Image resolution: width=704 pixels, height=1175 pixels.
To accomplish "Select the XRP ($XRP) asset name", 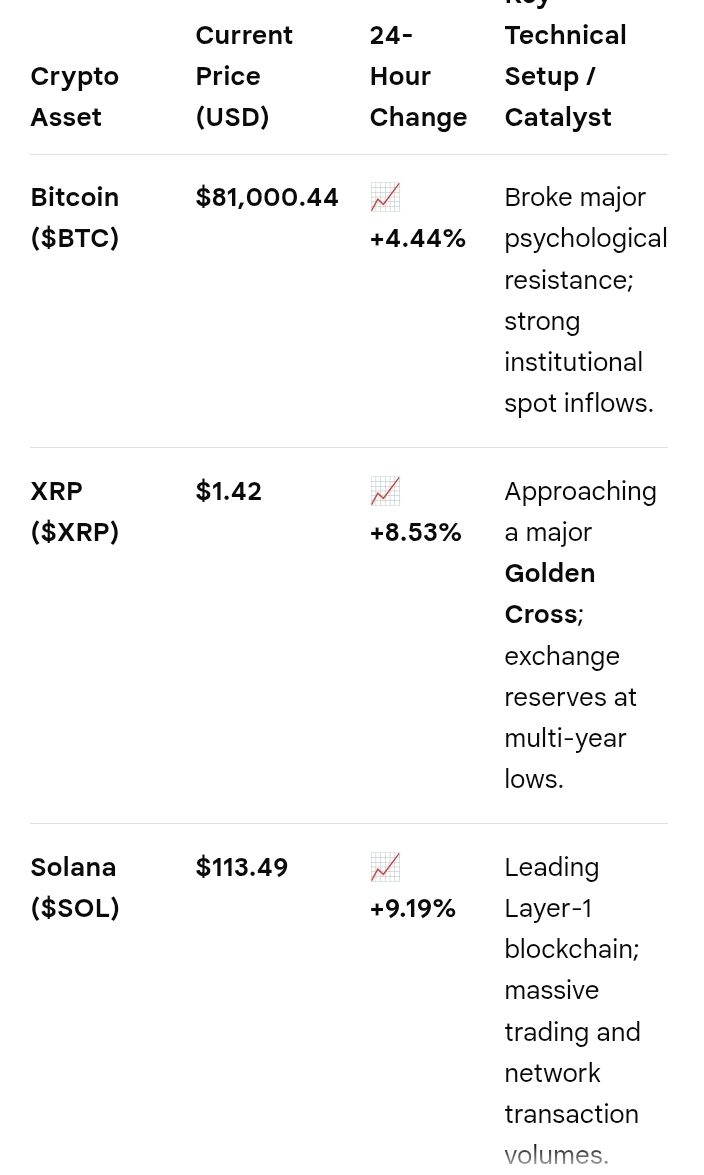I will pos(75,511).
